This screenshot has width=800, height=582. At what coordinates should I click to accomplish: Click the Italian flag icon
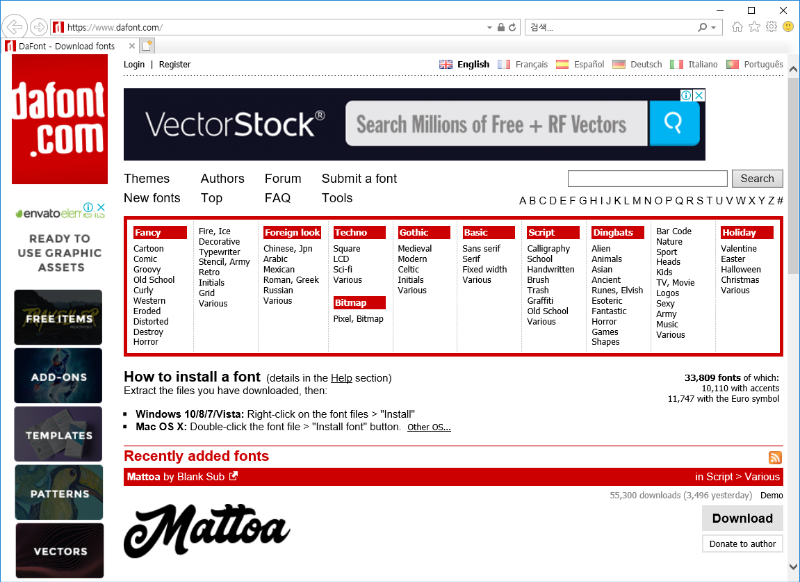click(677, 64)
